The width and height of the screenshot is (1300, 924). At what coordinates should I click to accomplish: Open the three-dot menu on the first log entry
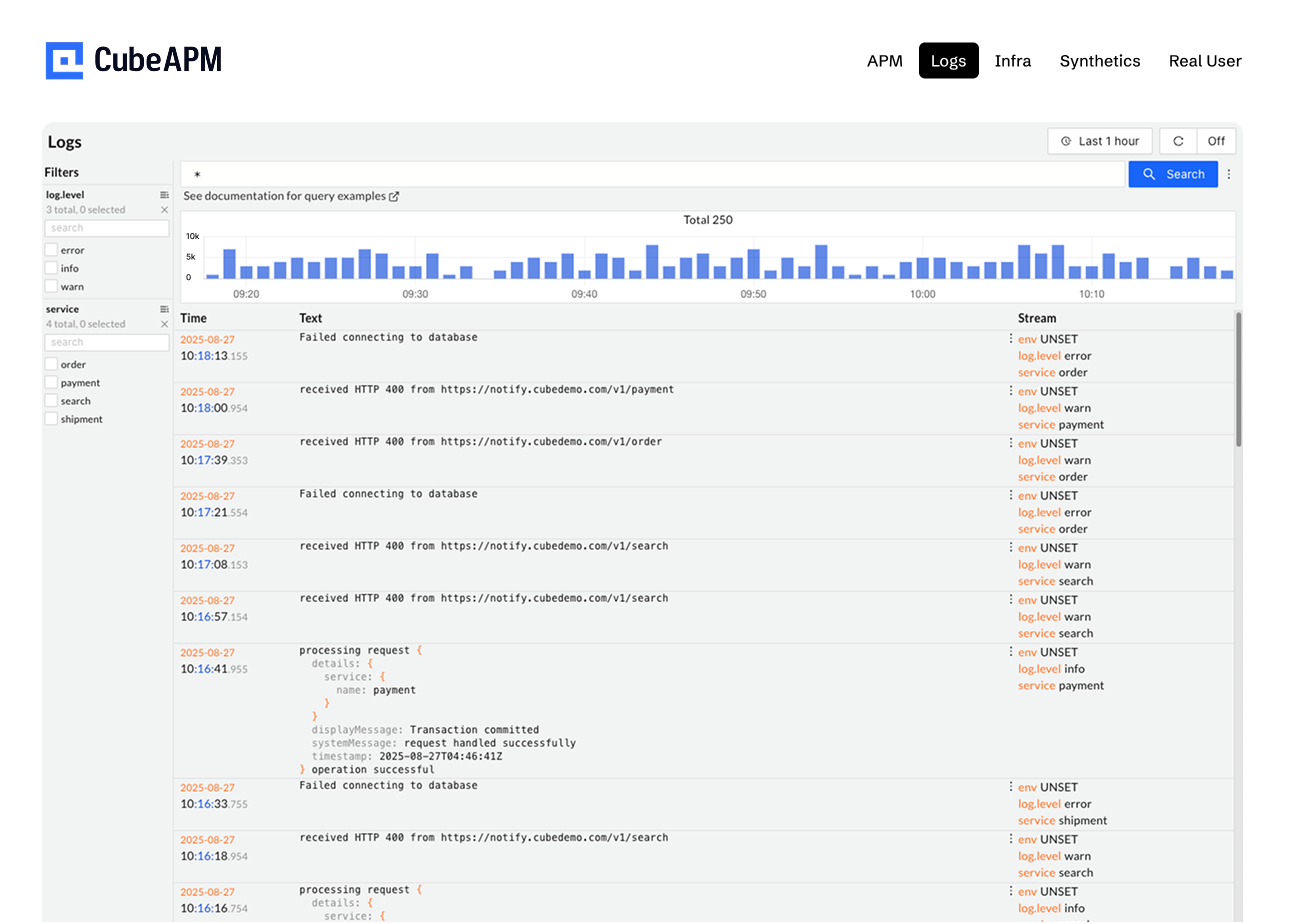pos(1012,337)
